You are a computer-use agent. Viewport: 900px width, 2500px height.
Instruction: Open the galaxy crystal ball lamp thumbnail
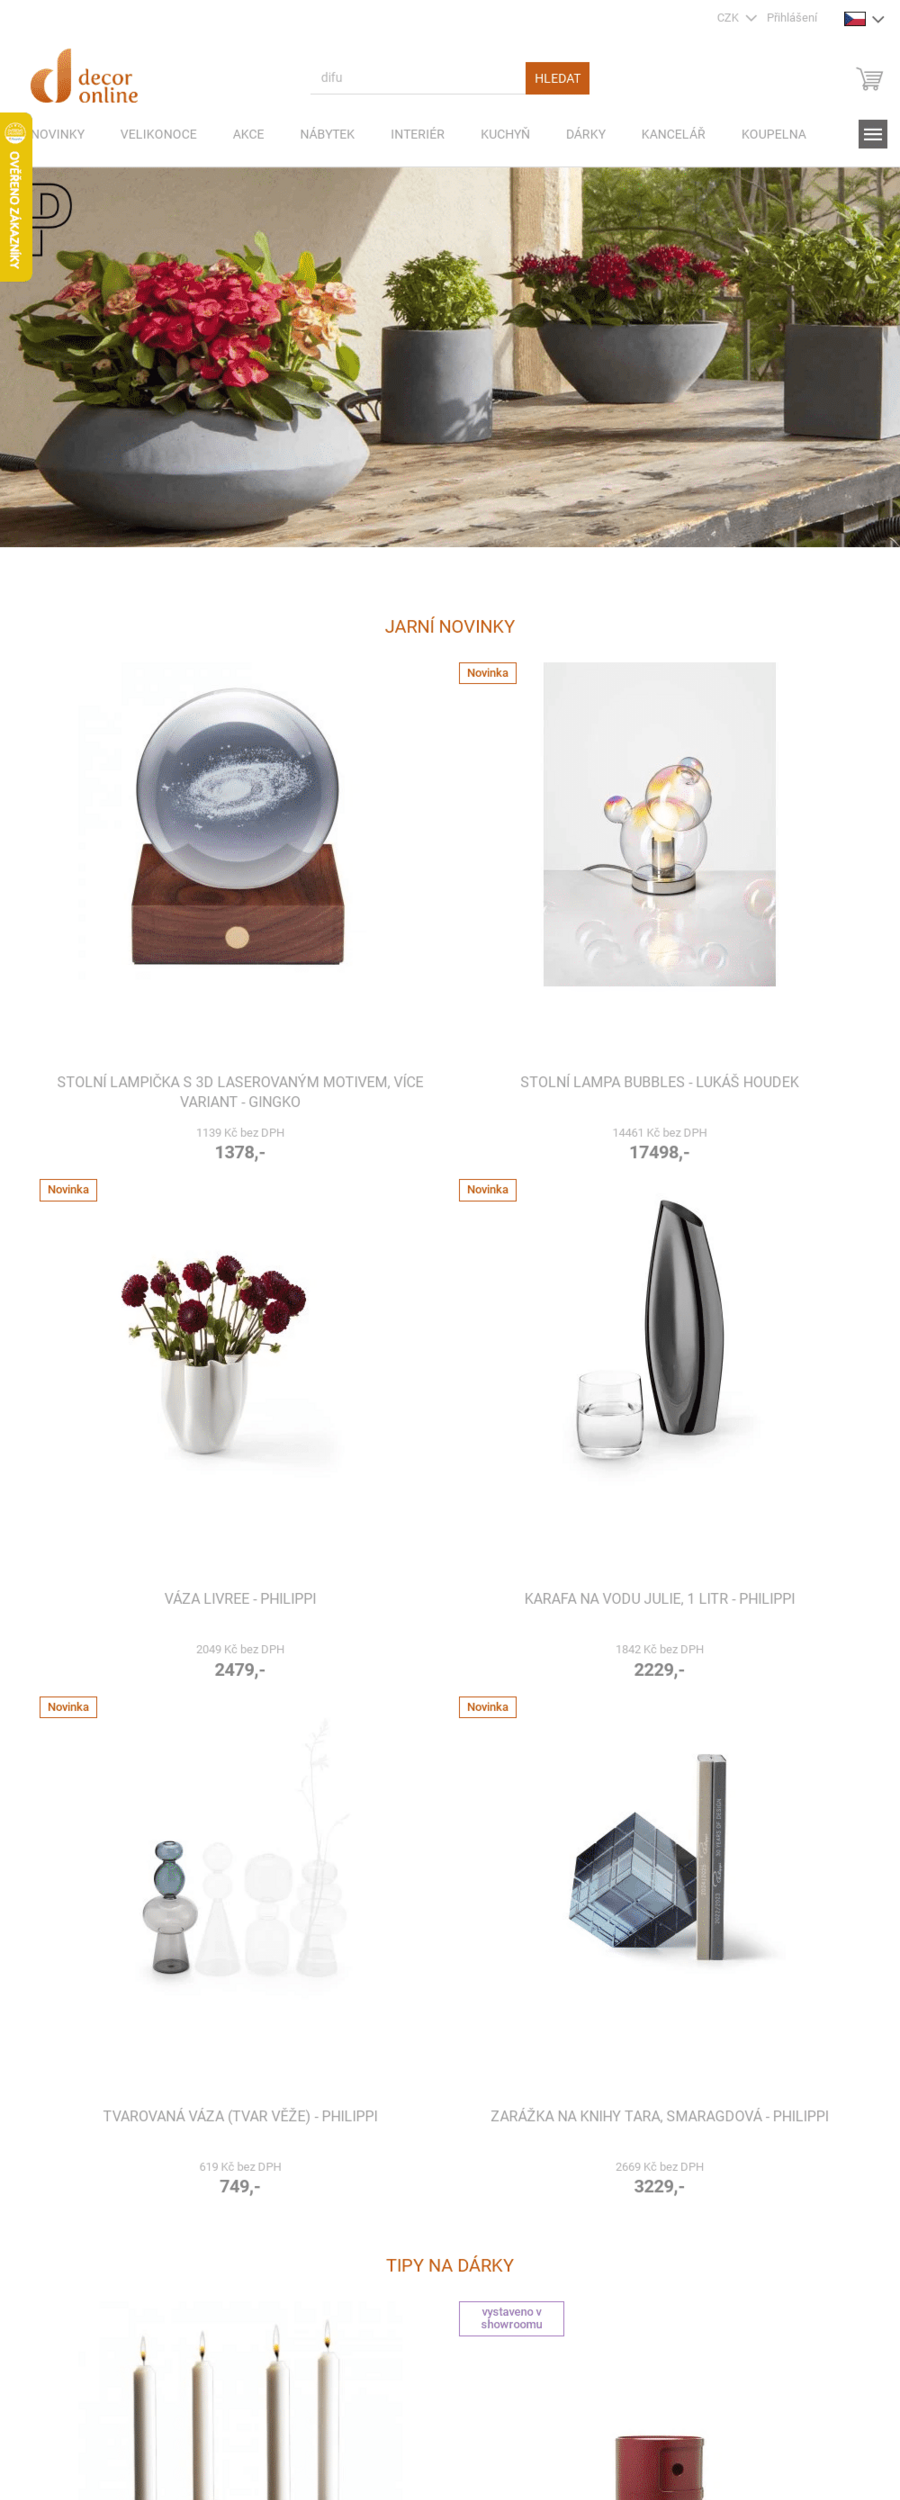tap(238, 825)
